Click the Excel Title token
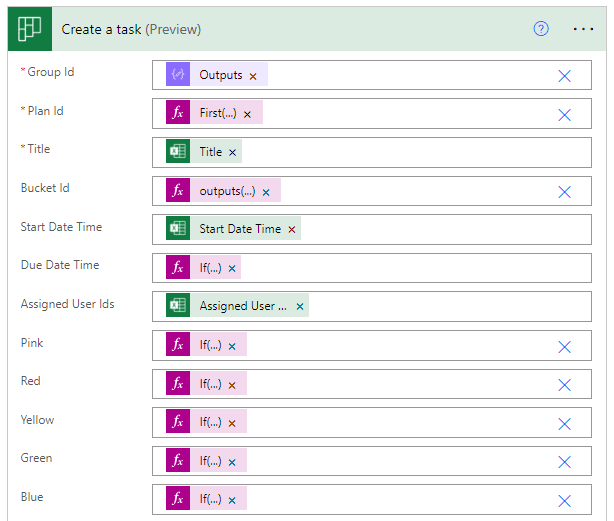The height and width of the screenshot is (521, 614). (x=210, y=152)
